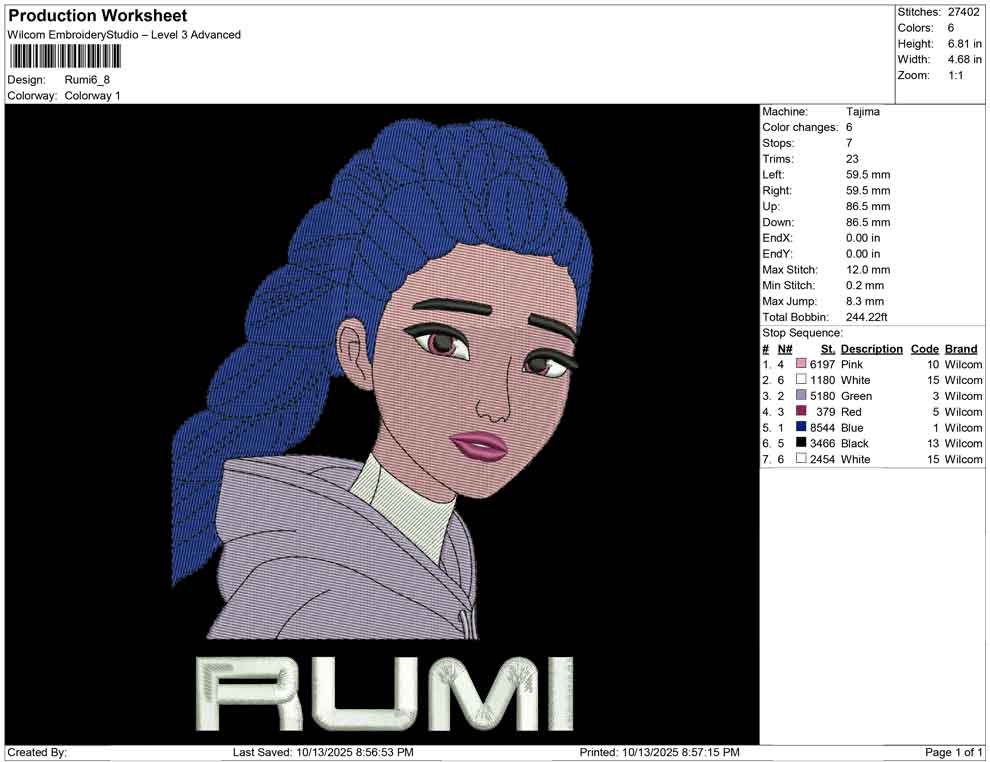Click the Code column header
The width and height of the screenshot is (990, 762).
tap(924, 349)
